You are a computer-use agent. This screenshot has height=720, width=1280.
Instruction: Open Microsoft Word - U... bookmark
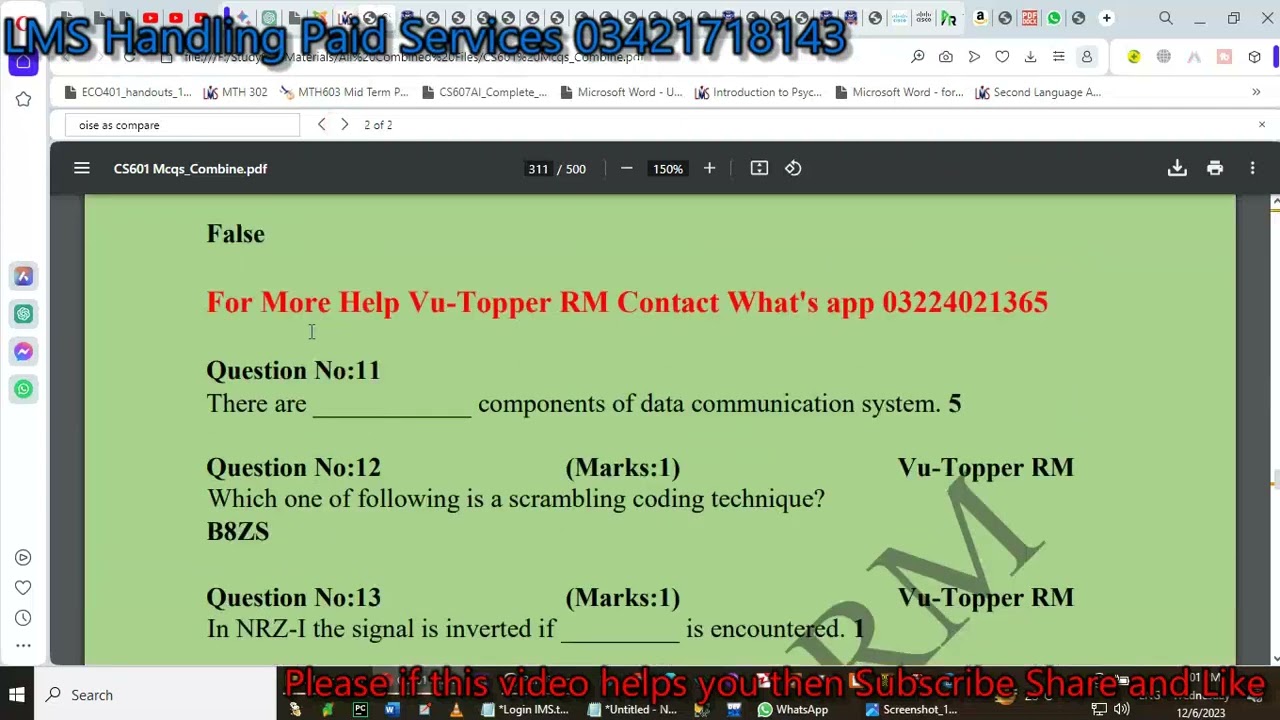pos(621,92)
